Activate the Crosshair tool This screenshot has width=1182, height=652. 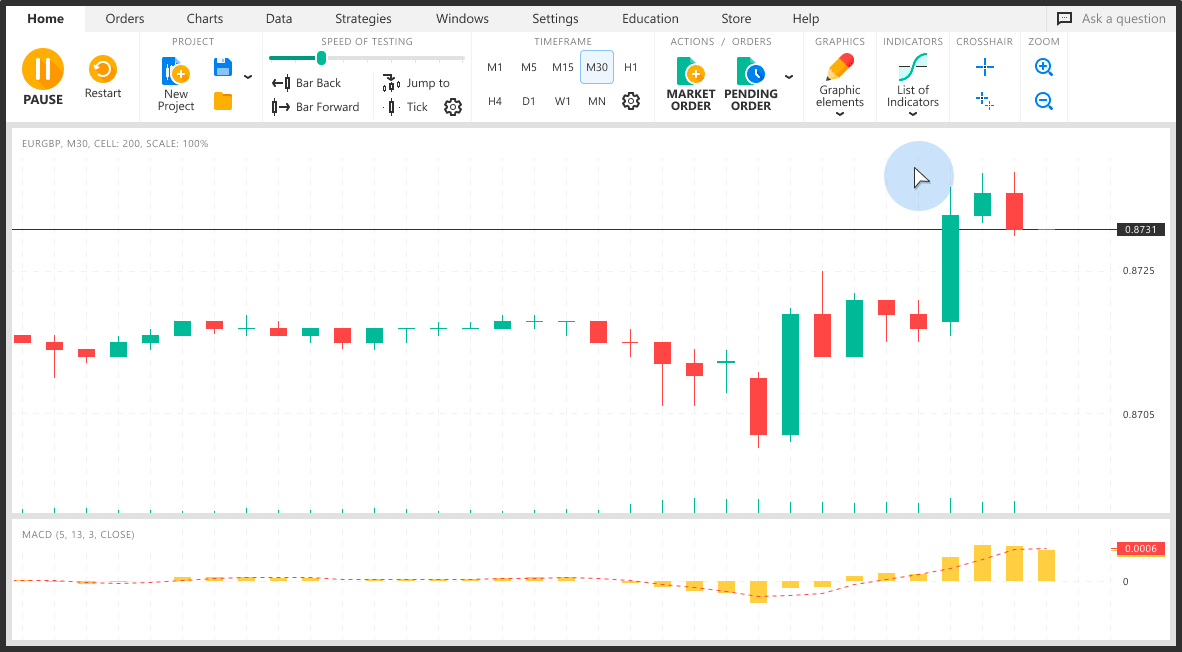pos(984,67)
